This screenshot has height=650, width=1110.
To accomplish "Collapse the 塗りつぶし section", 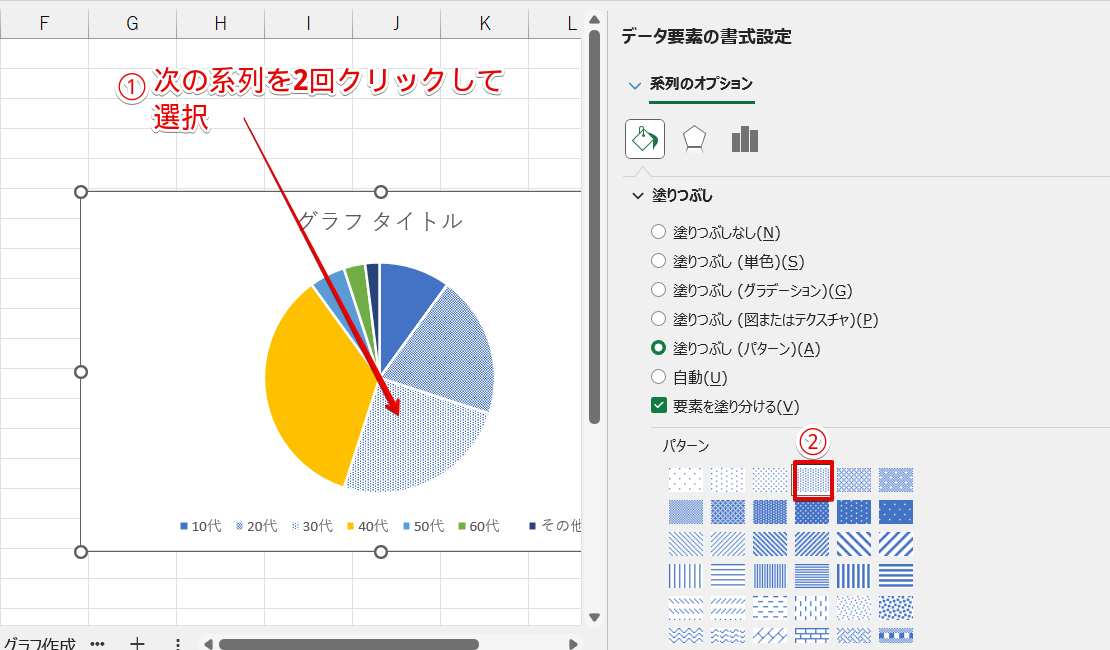I will coord(638,196).
